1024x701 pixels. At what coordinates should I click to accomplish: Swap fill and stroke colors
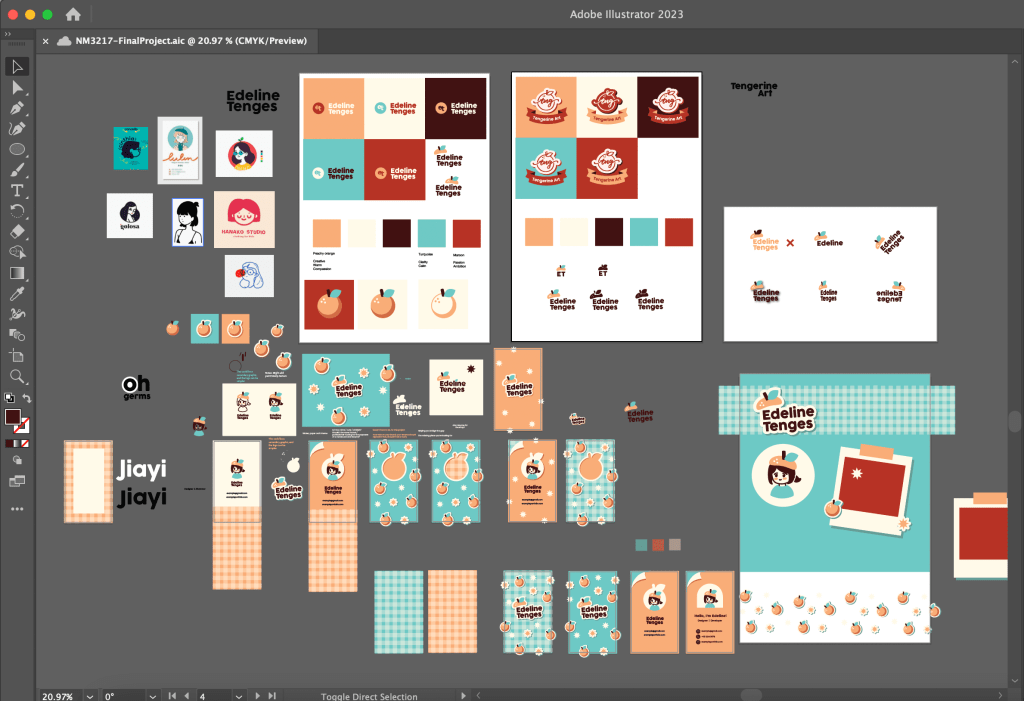coord(27,398)
